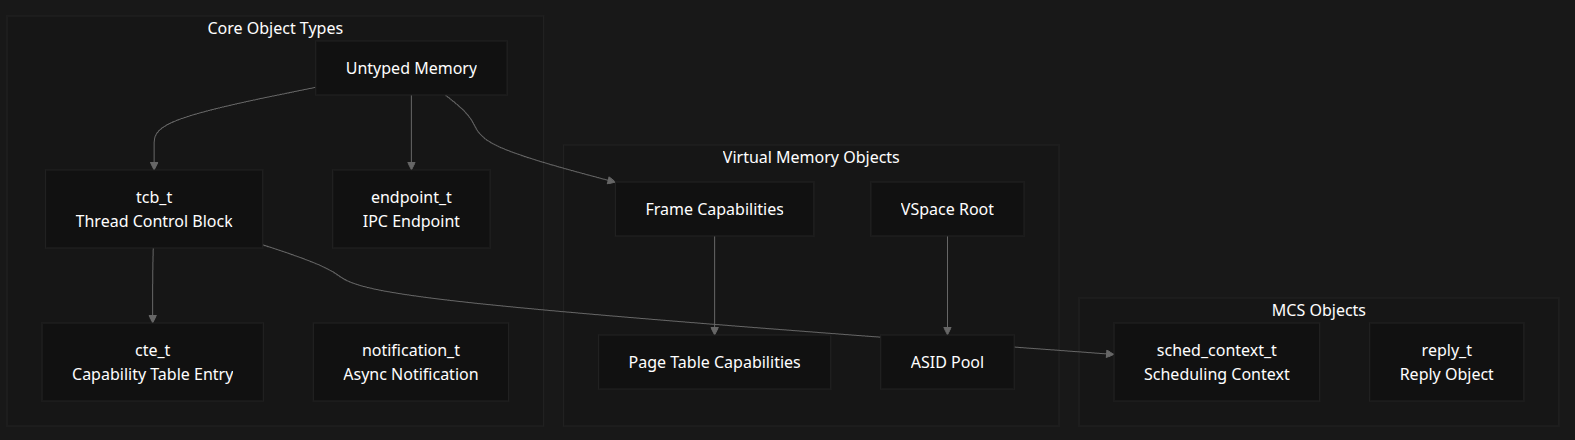Click the MCS Objects group title
Image resolution: width=1575 pixels, height=440 pixels.
(1318, 310)
